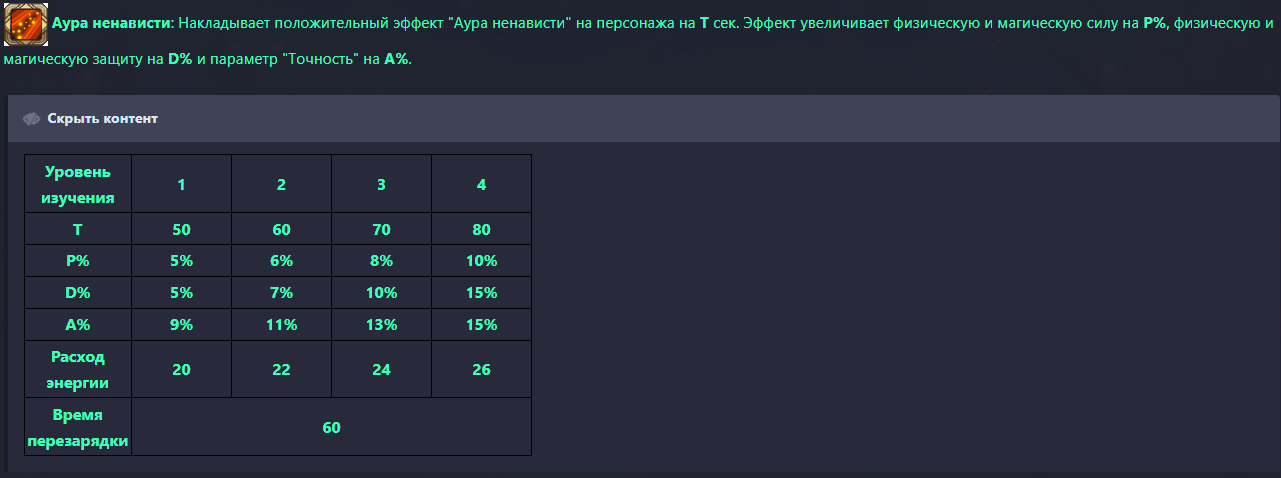
Task: Click the A% value 13% cell
Action: point(381,325)
